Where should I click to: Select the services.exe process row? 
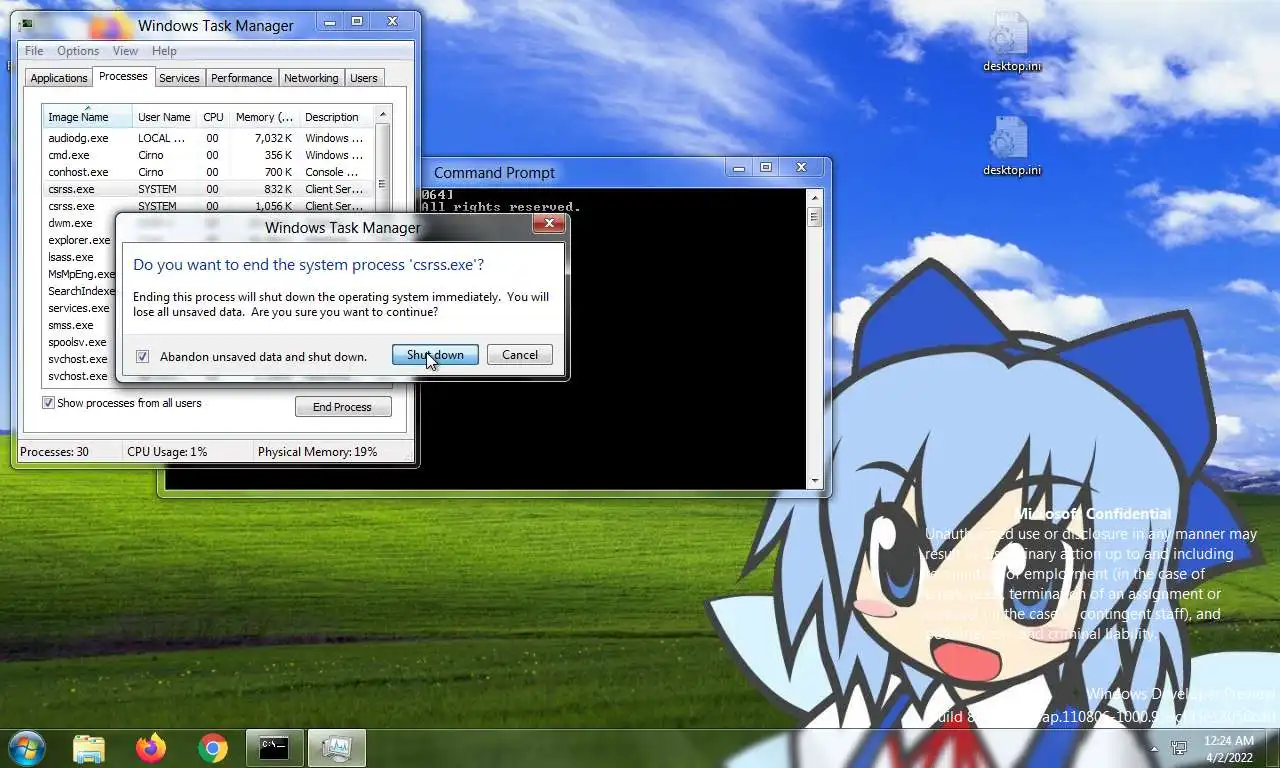[79, 308]
